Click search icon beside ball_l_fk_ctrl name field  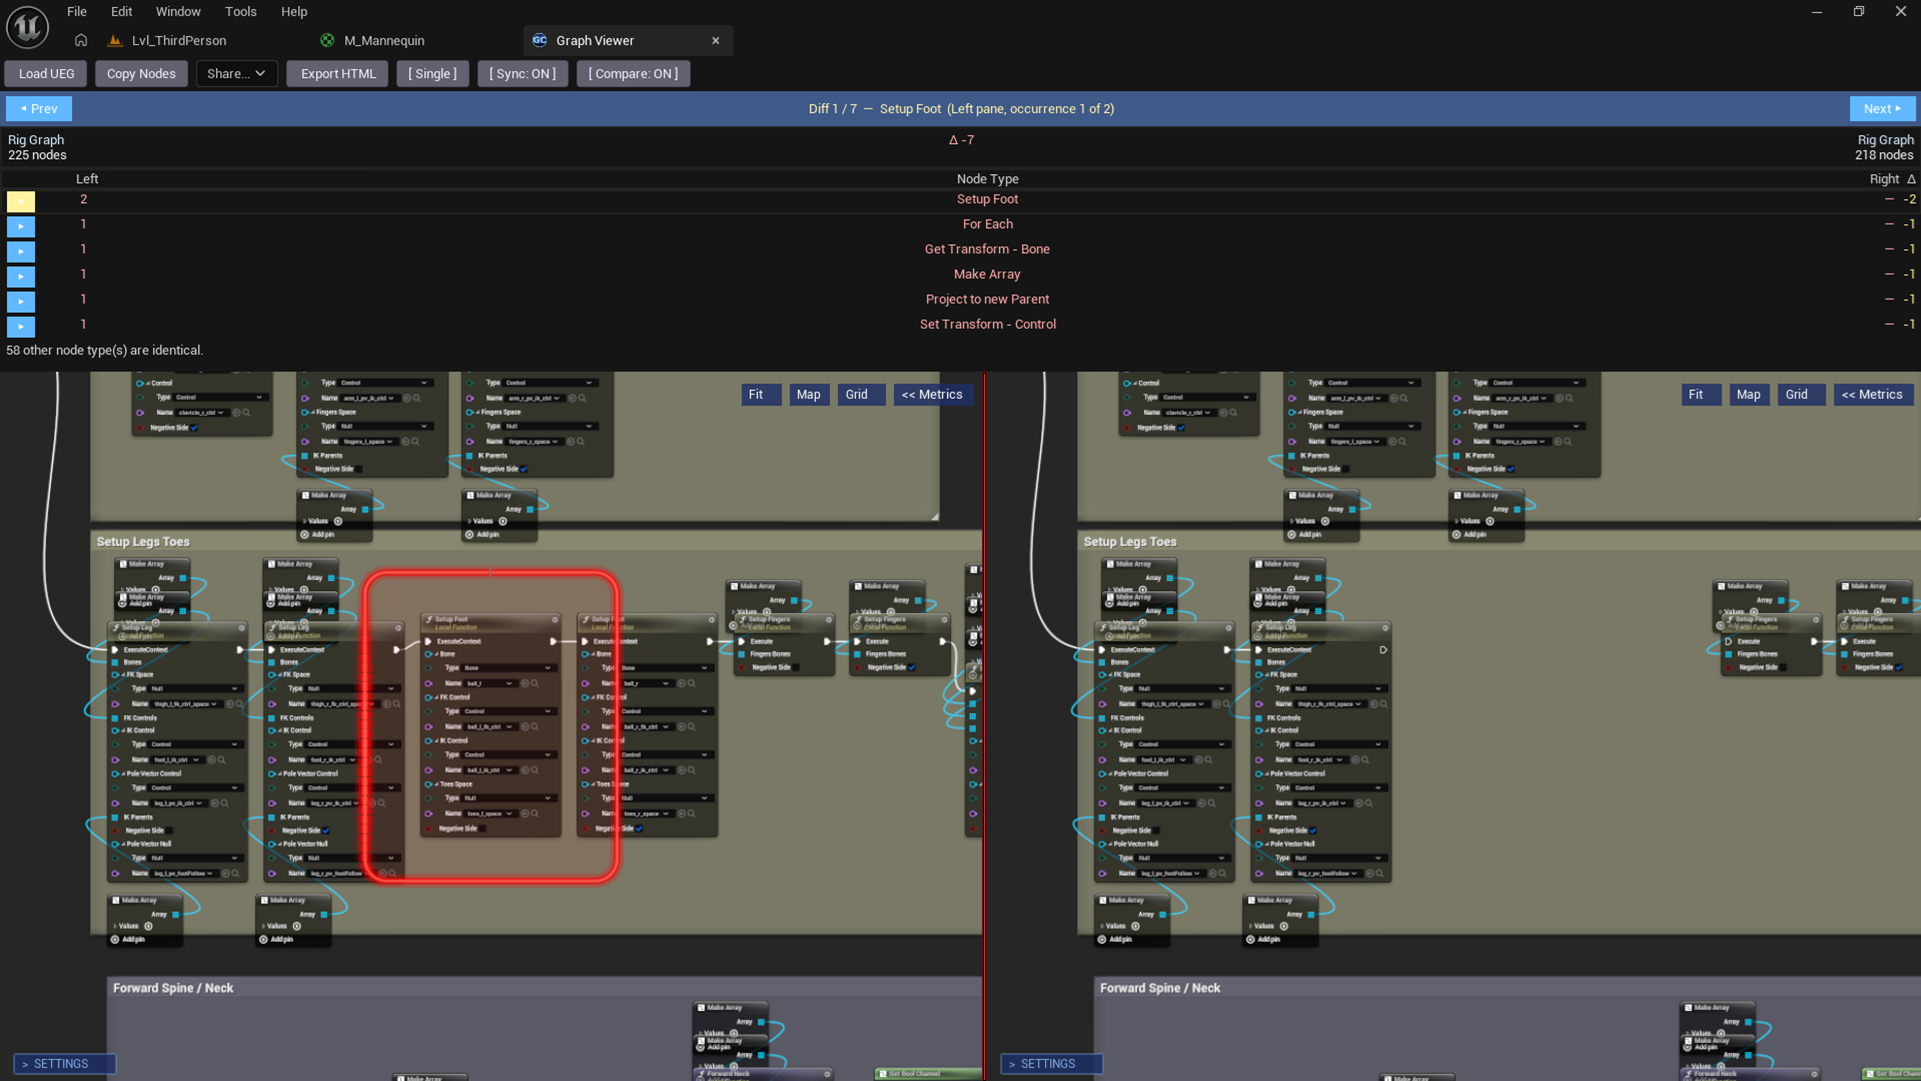535,727
